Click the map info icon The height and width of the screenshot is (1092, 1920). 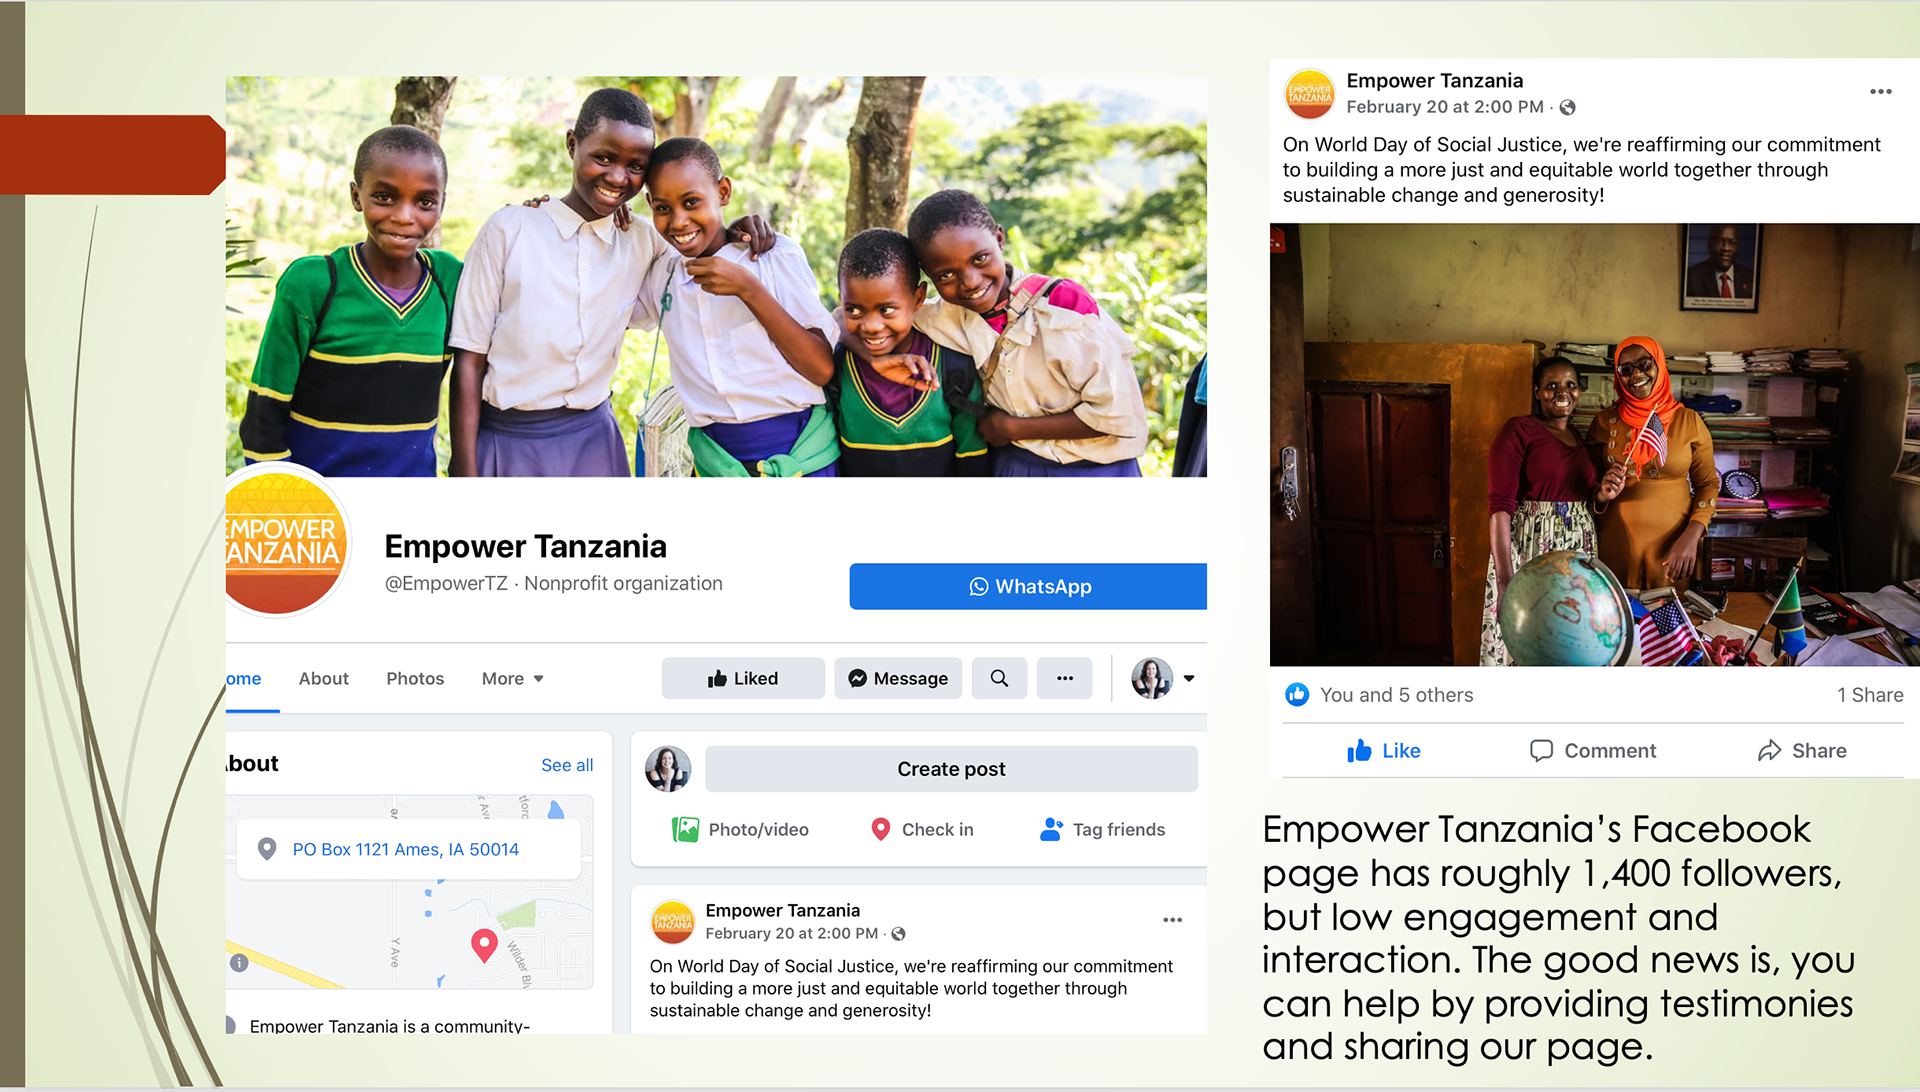pos(239,963)
